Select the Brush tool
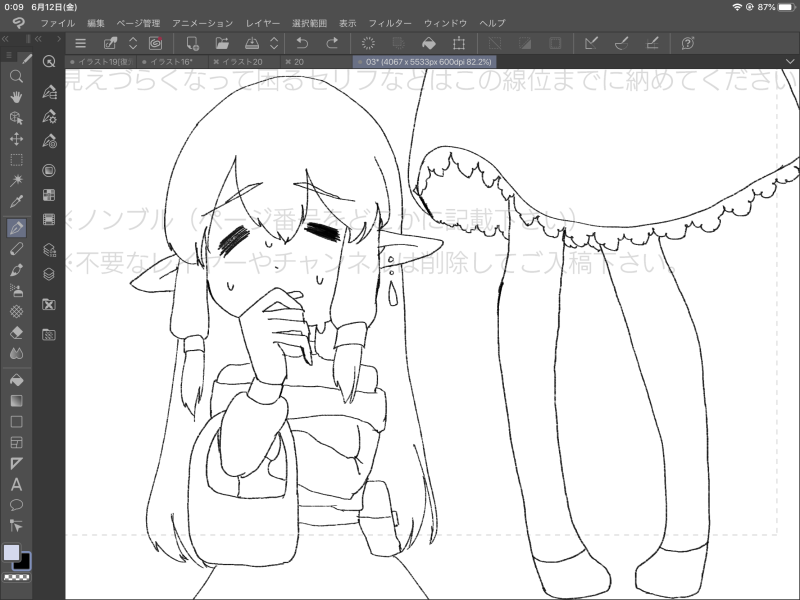The height and width of the screenshot is (600, 800). click(x=16, y=269)
